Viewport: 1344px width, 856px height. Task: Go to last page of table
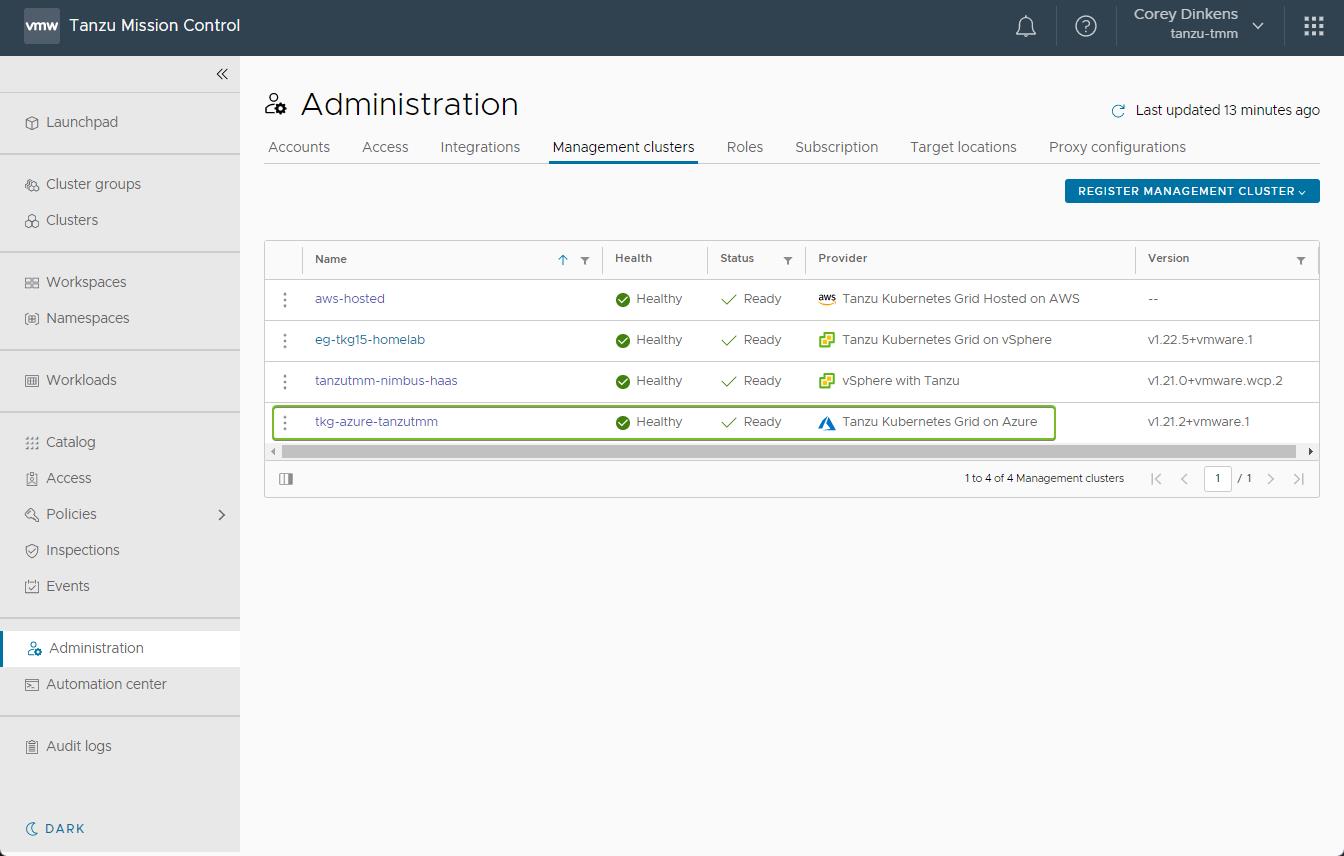coord(1299,479)
